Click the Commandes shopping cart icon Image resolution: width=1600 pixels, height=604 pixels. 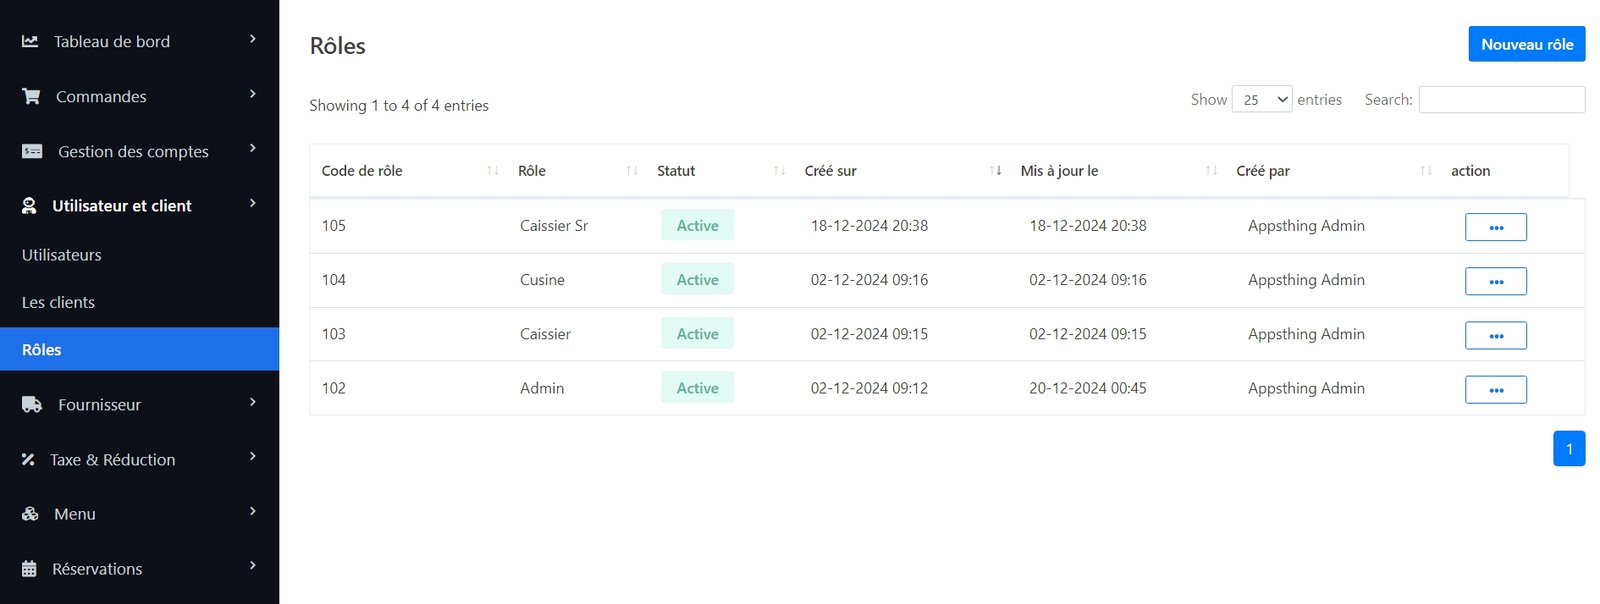click(x=32, y=97)
